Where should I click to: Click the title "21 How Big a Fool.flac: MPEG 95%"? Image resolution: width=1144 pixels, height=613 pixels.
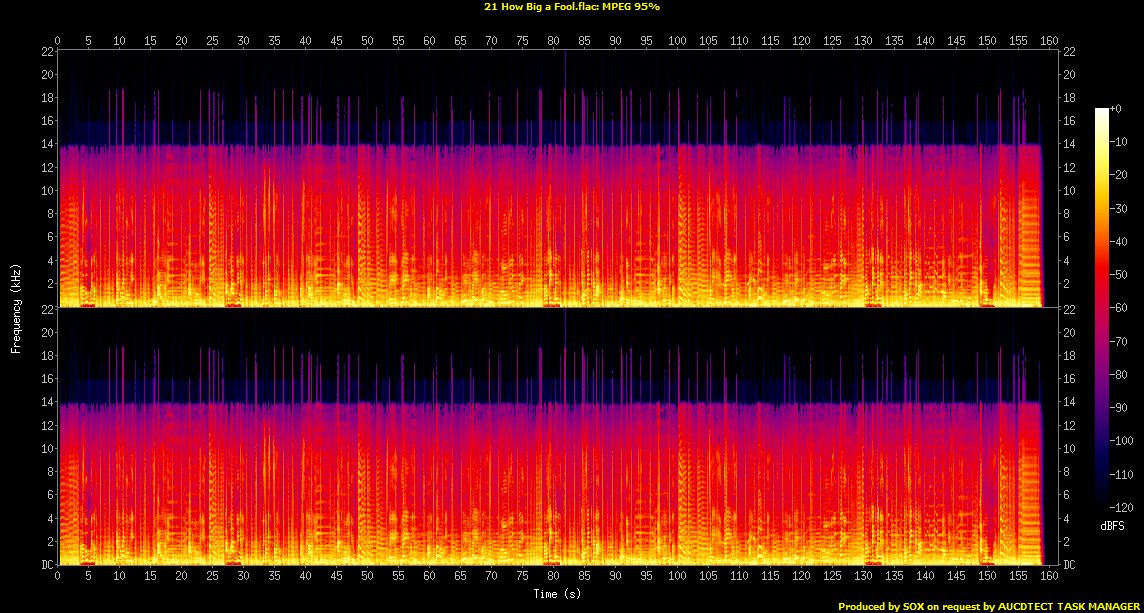pyautogui.click(x=571, y=6)
